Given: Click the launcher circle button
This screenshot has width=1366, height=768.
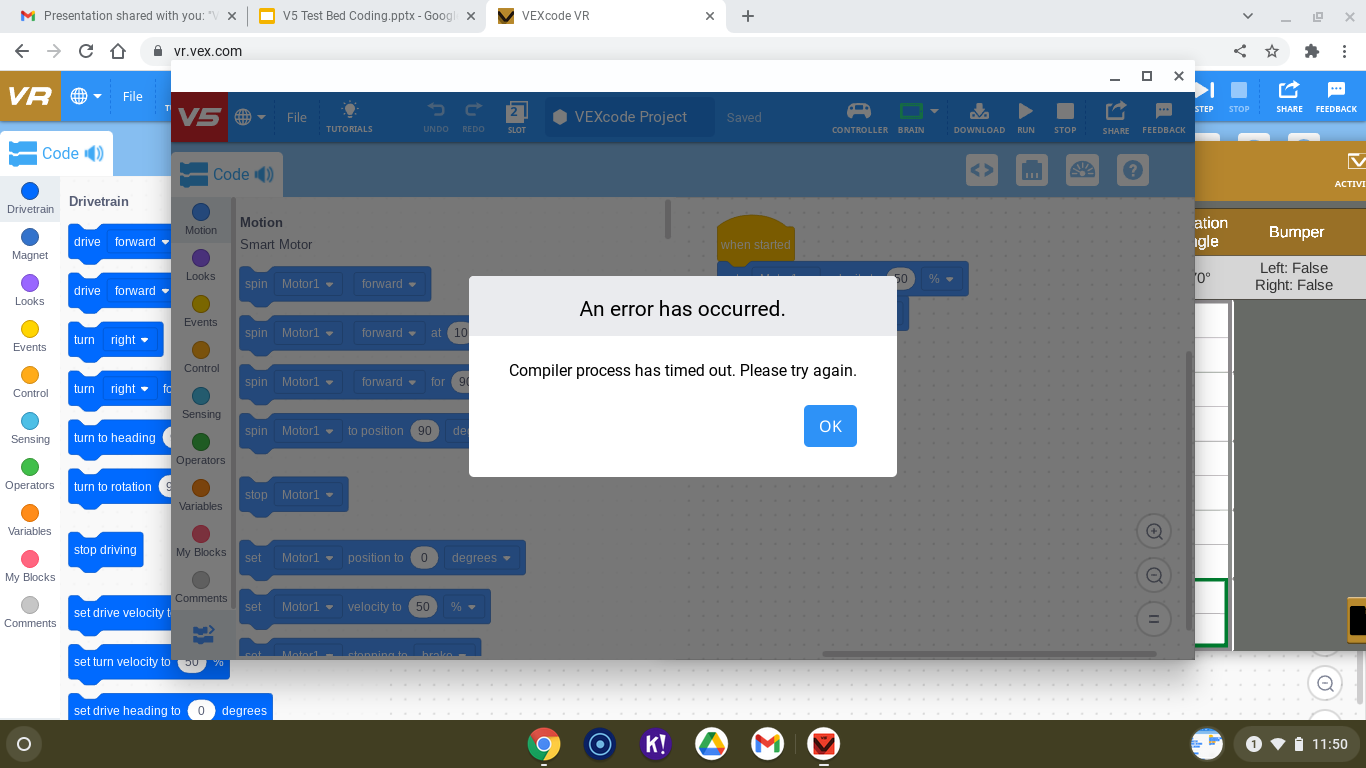Looking at the screenshot, I should click(x=24, y=744).
